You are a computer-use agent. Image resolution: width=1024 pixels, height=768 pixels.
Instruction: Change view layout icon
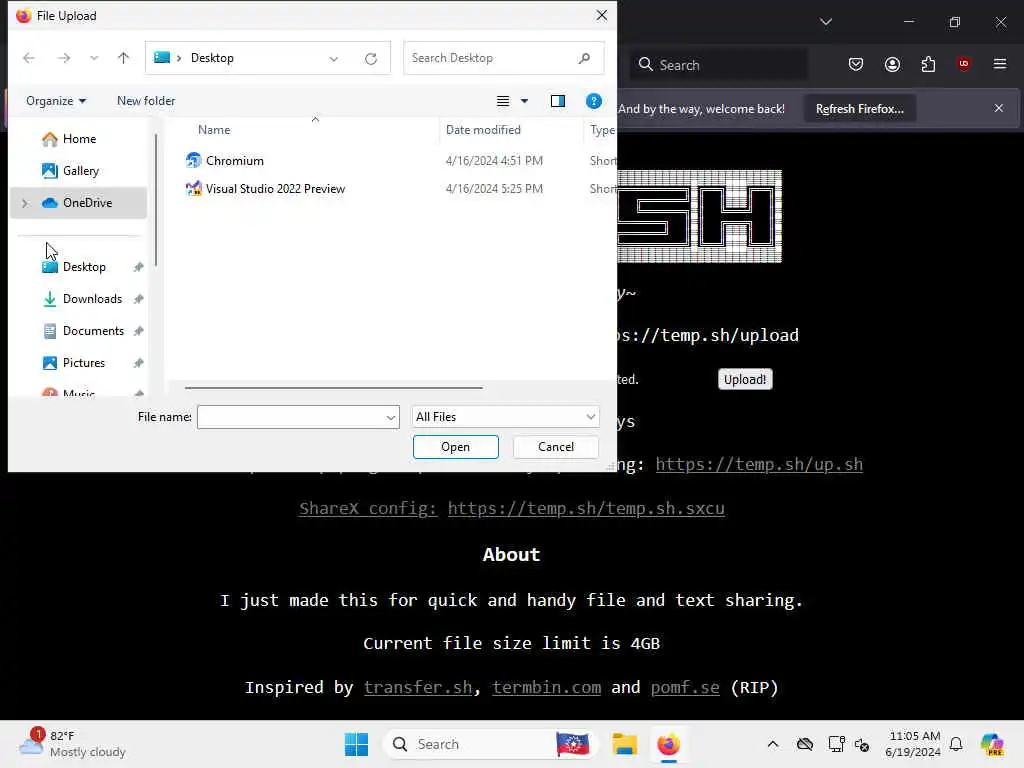click(x=503, y=101)
